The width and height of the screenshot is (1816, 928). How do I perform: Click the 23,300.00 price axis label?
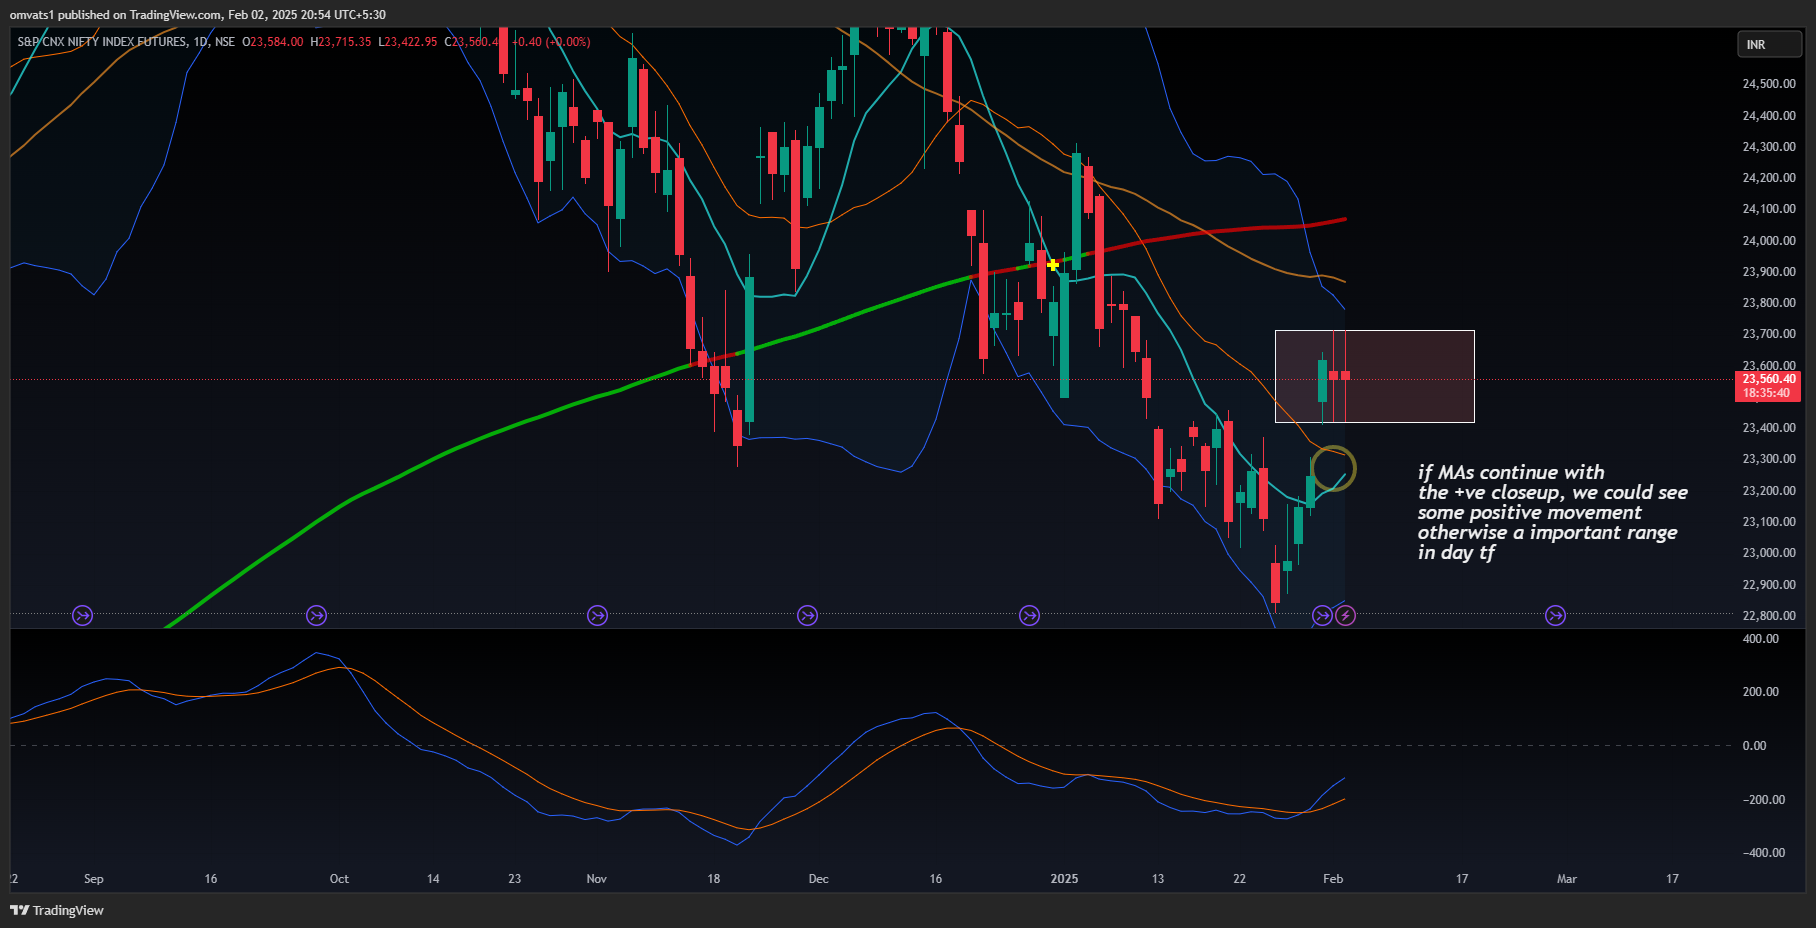coord(1768,459)
